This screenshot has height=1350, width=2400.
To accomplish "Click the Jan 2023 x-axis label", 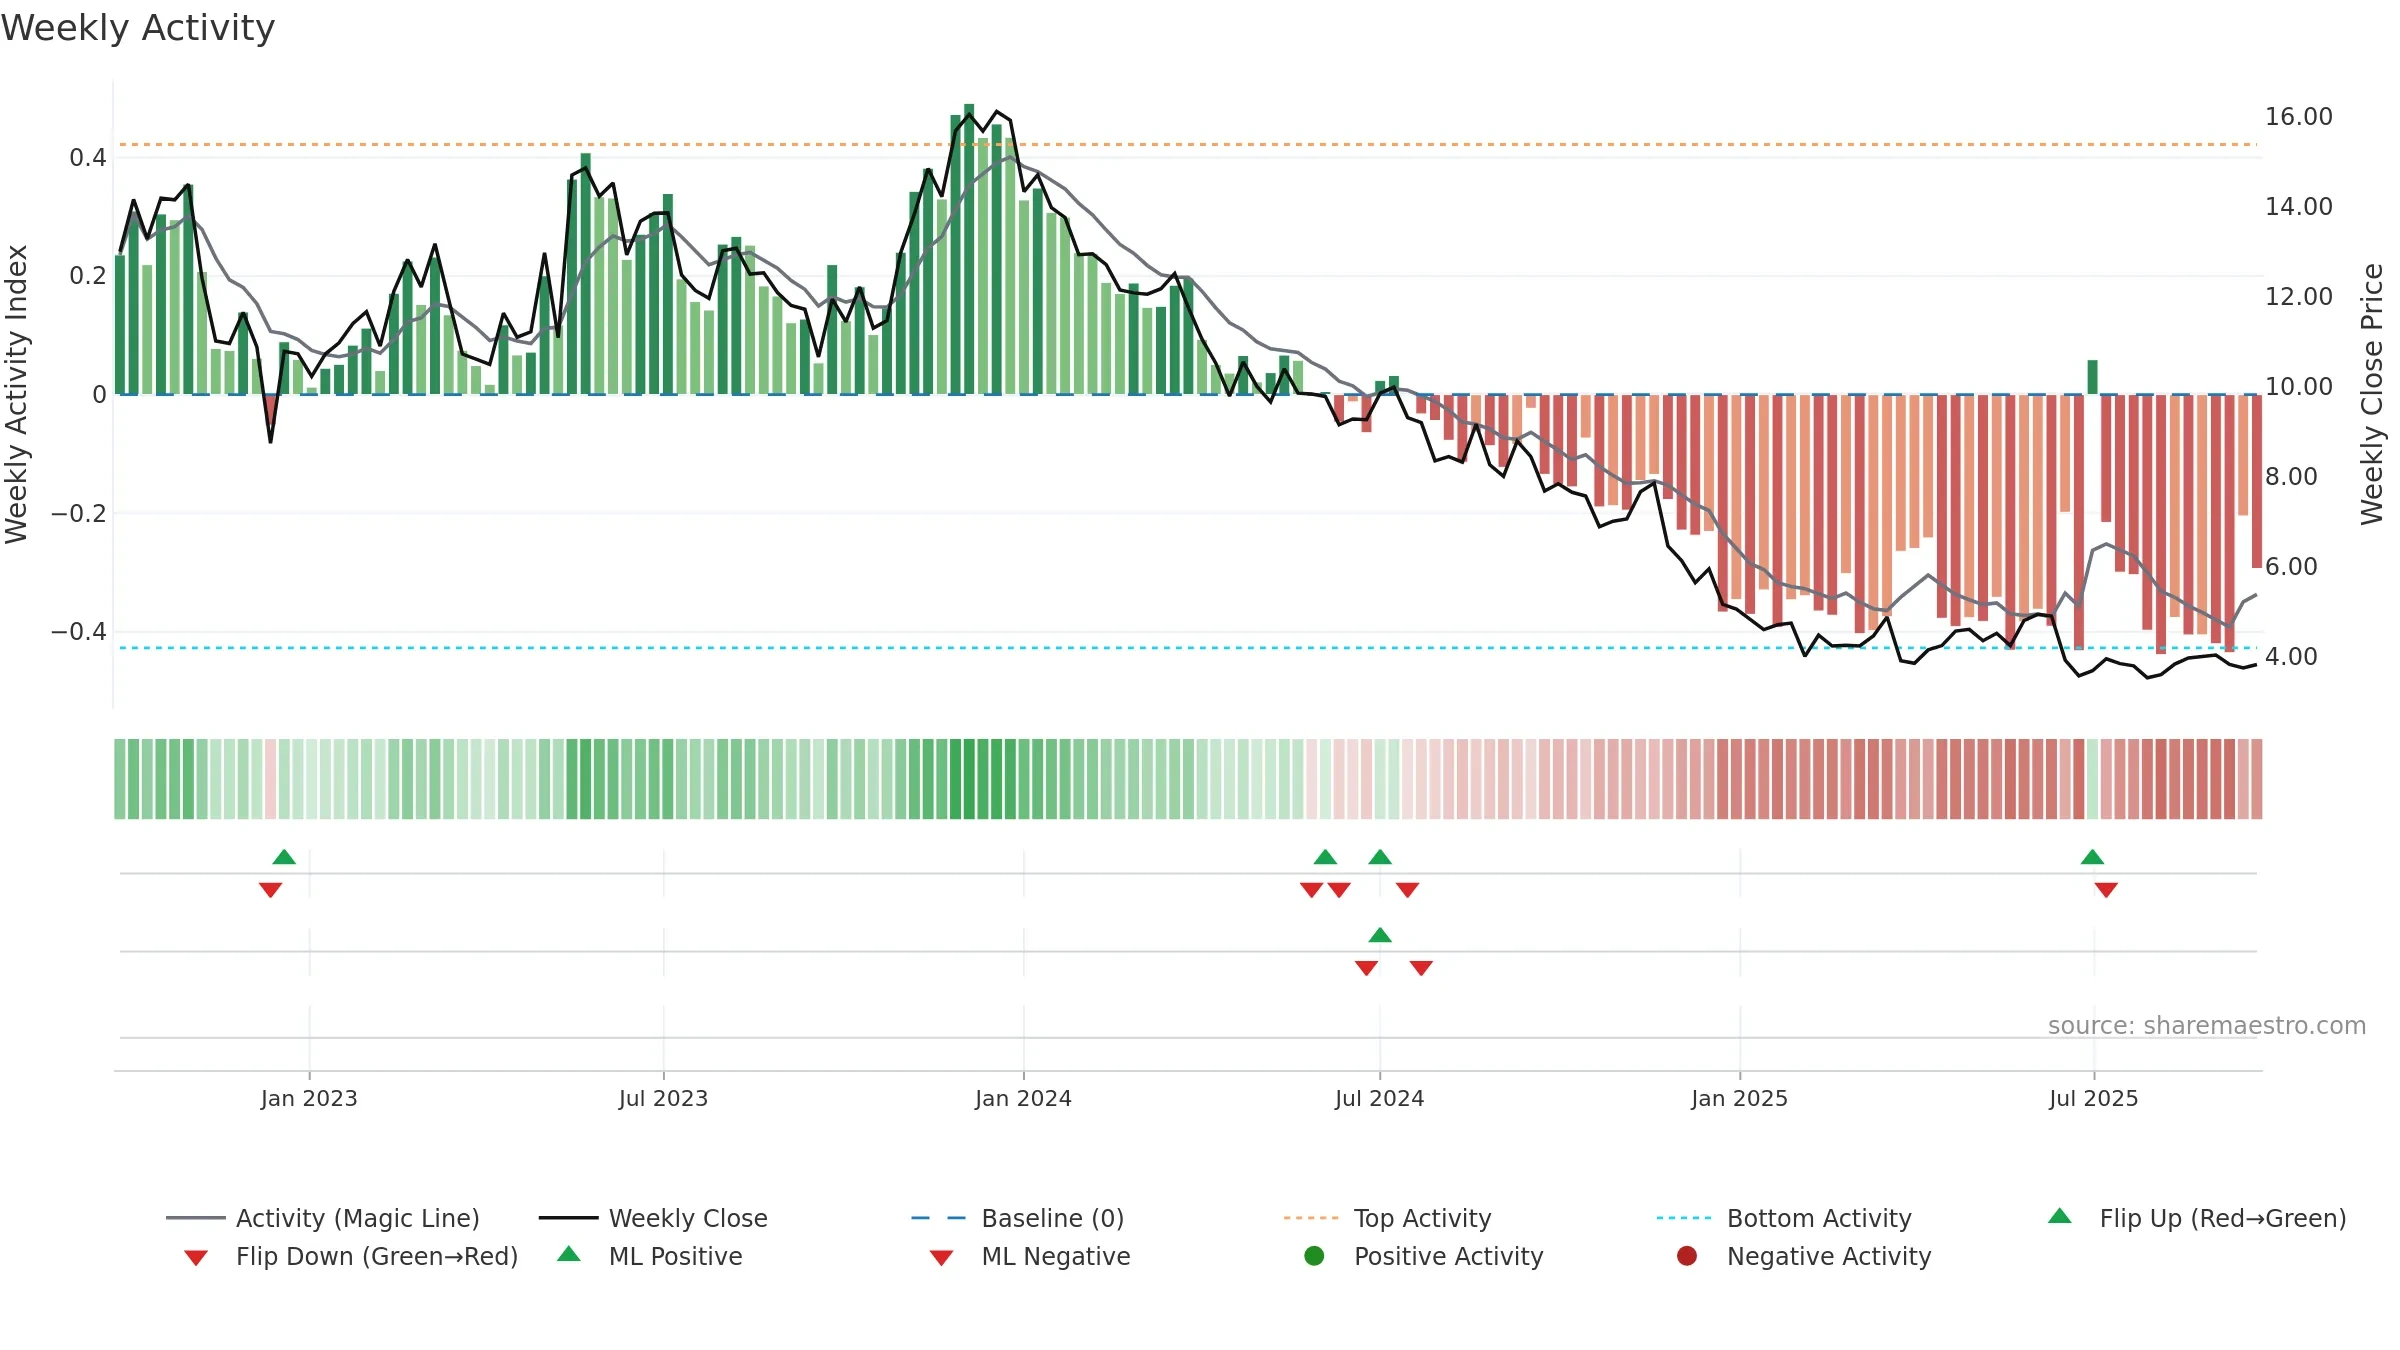I will [309, 1098].
